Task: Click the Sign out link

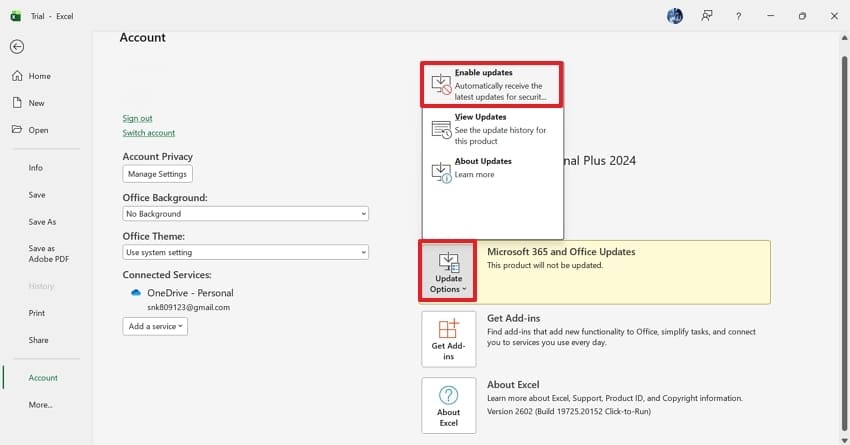Action: pos(137,118)
